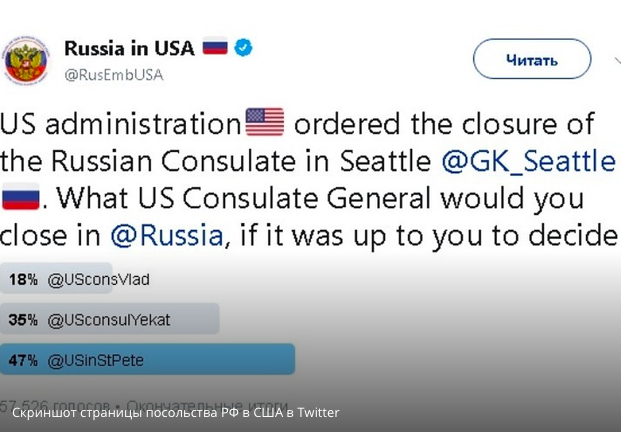Open the tweet options chevron at right
The height and width of the screenshot is (432, 621).
tap(618, 61)
